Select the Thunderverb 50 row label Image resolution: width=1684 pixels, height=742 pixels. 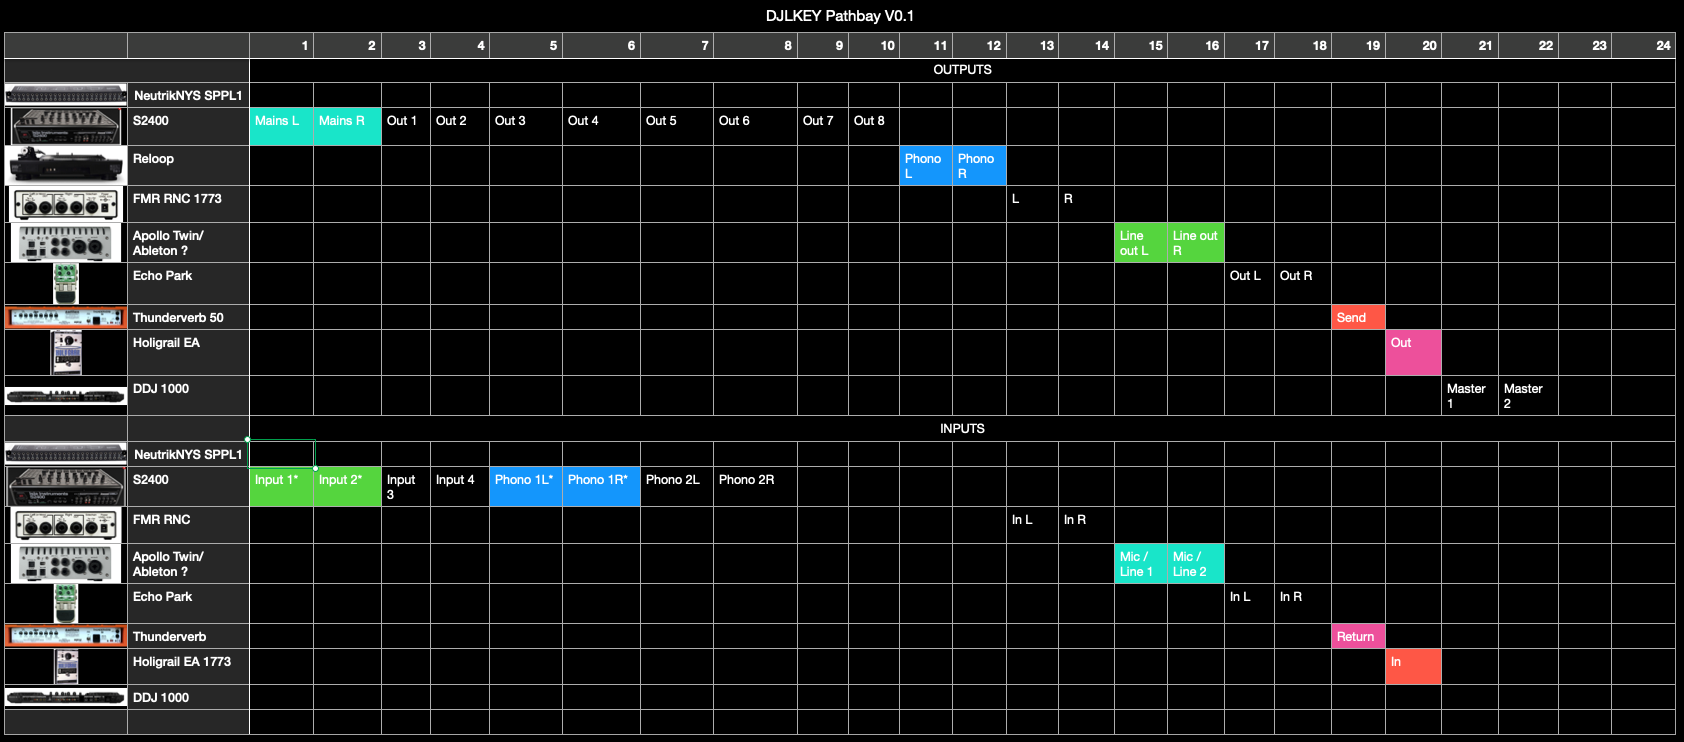tap(188, 318)
